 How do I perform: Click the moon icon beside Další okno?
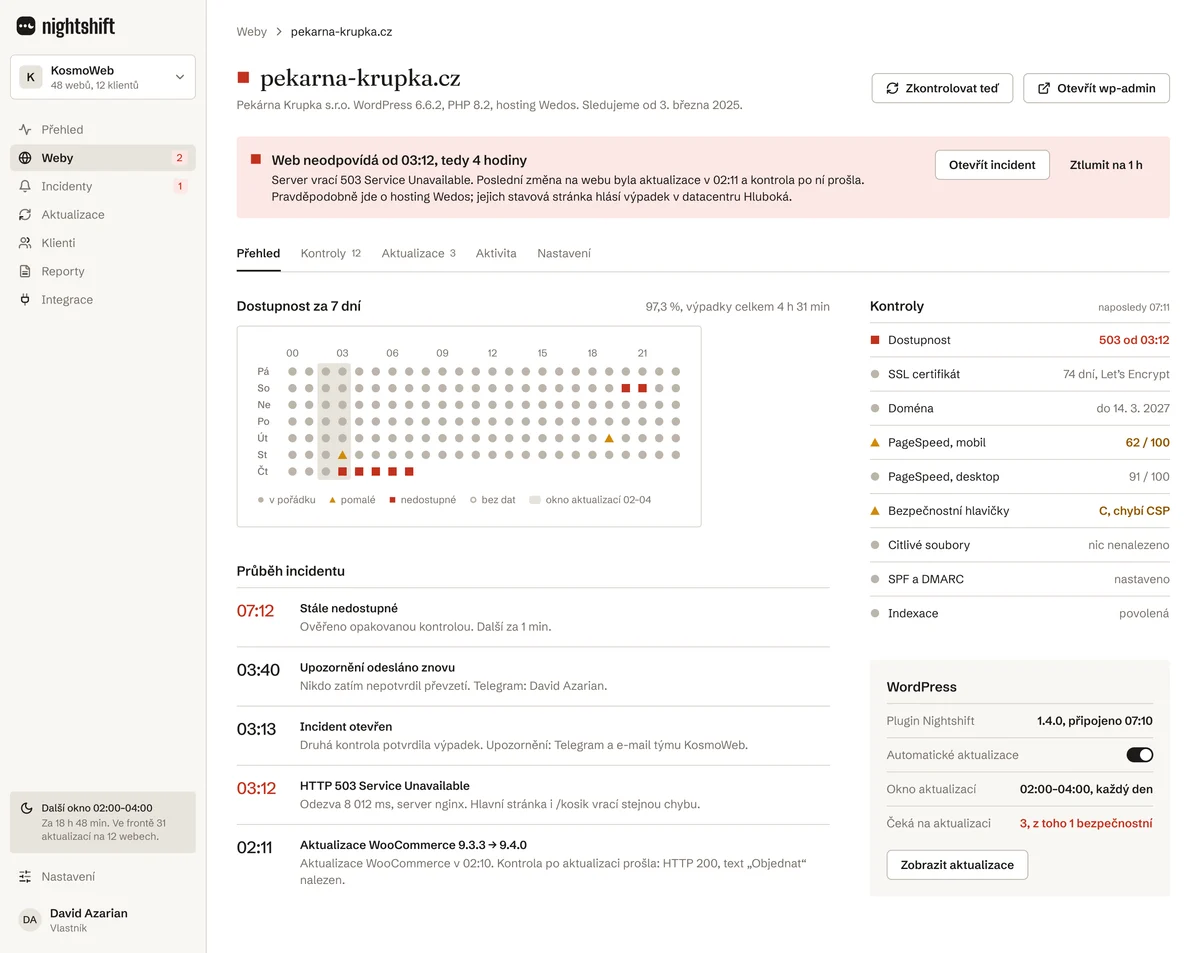point(27,808)
